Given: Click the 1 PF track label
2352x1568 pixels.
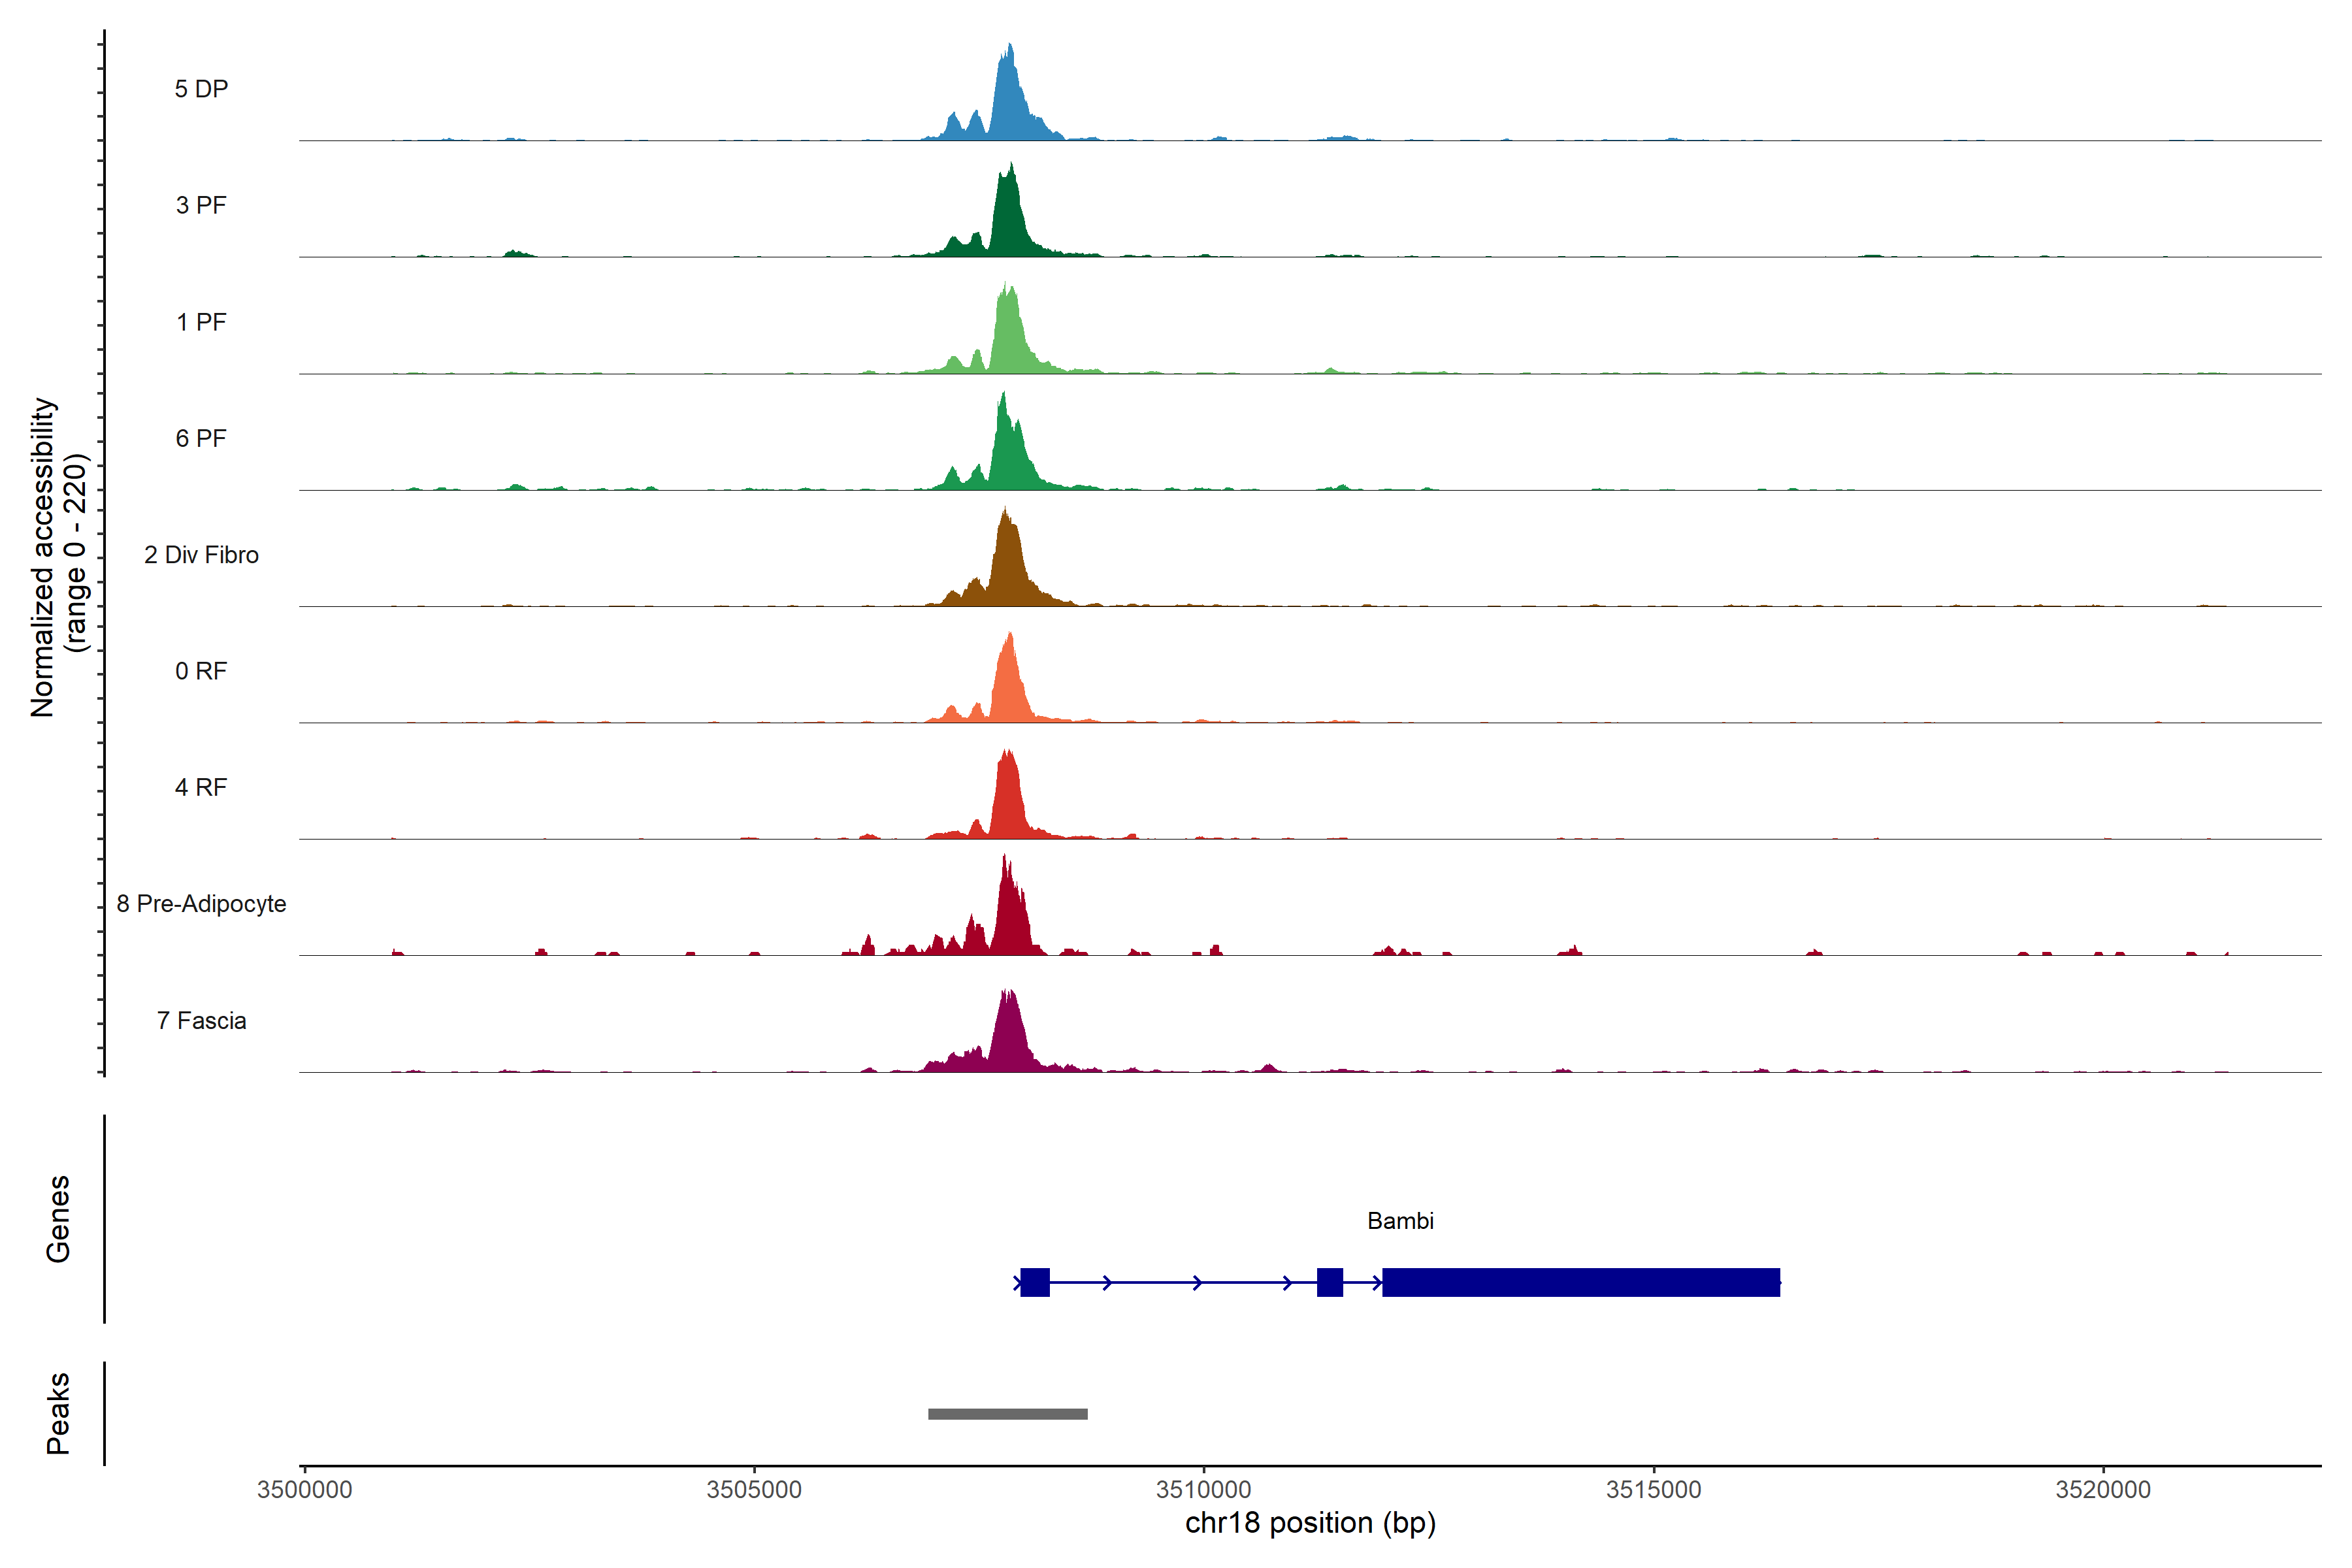Looking at the screenshot, I should [x=201, y=322].
